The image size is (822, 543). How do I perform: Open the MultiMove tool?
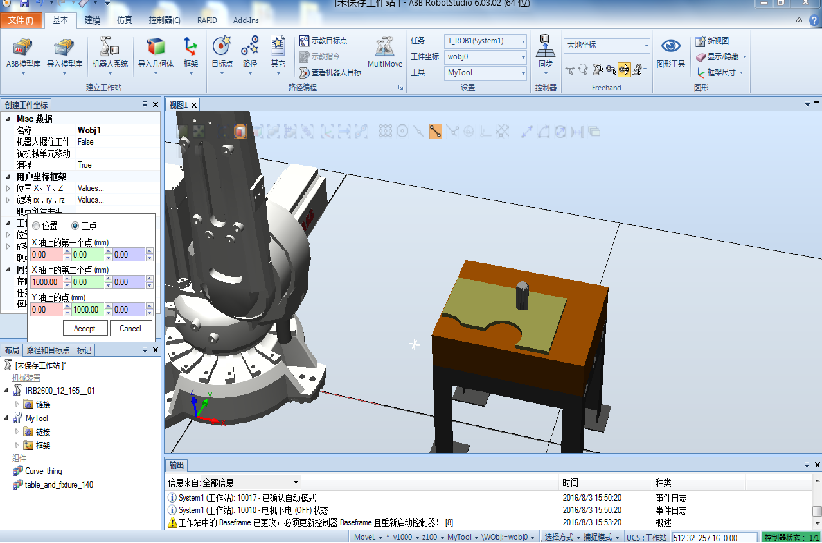click(x=384, y=53)
